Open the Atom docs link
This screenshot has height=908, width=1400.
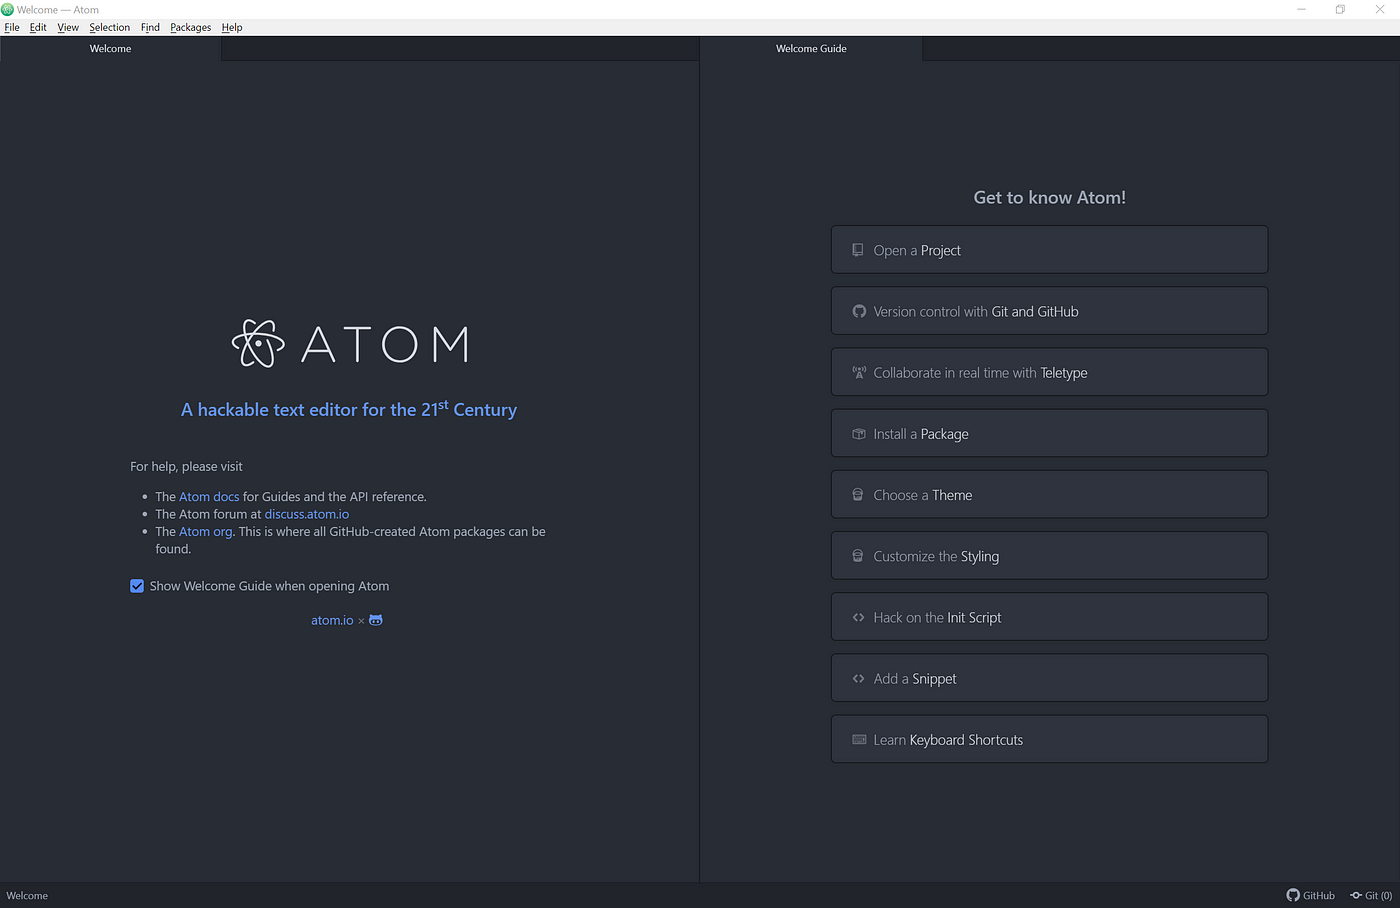click(209, 497)
